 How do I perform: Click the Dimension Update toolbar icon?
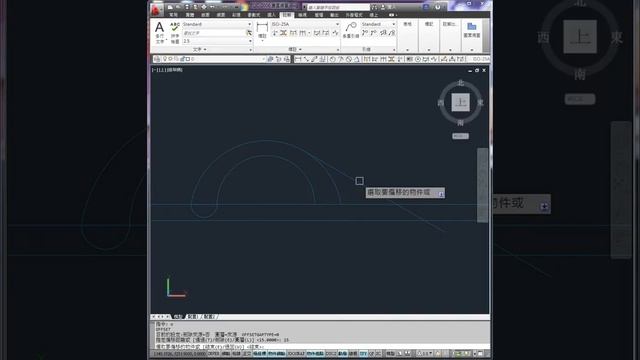tap(460, 59)
